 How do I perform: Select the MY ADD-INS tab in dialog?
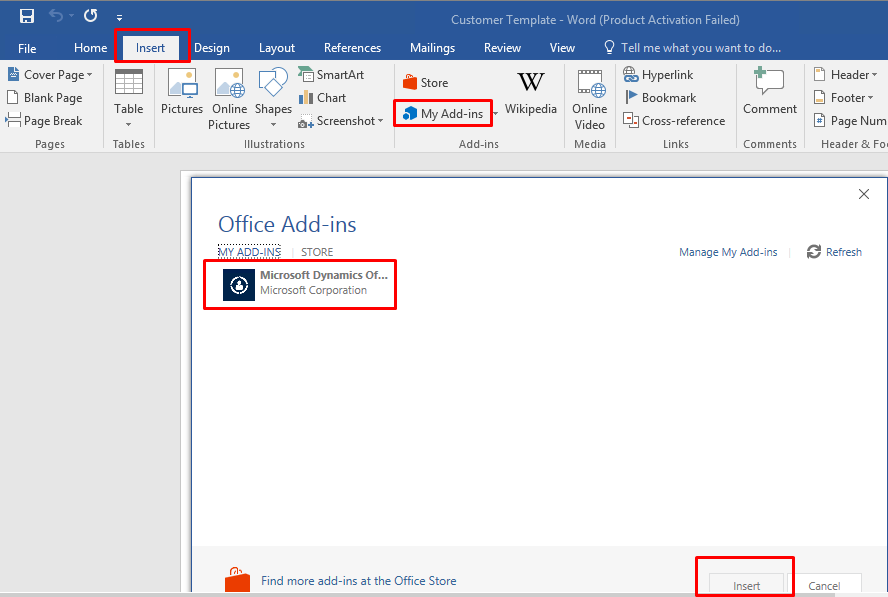[x=250, y=252]
